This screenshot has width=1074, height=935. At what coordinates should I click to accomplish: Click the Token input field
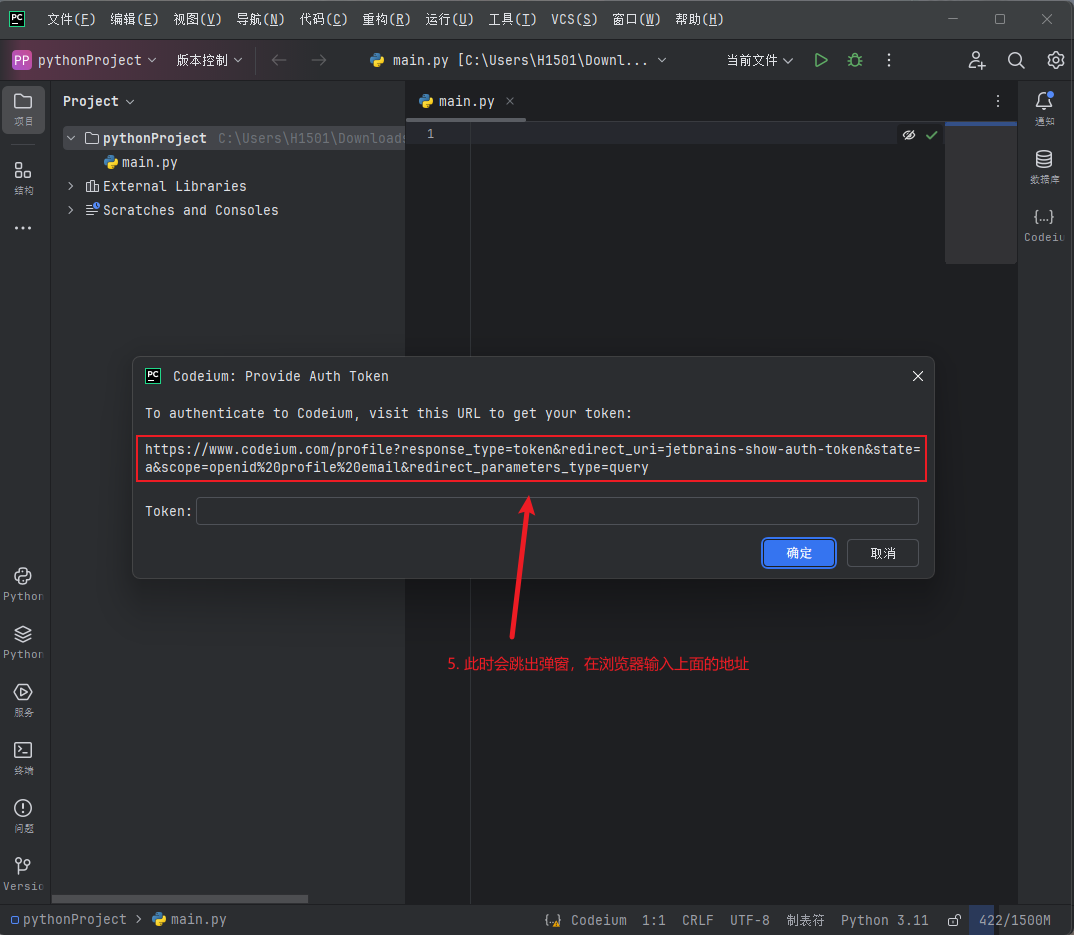click(557, 511)
